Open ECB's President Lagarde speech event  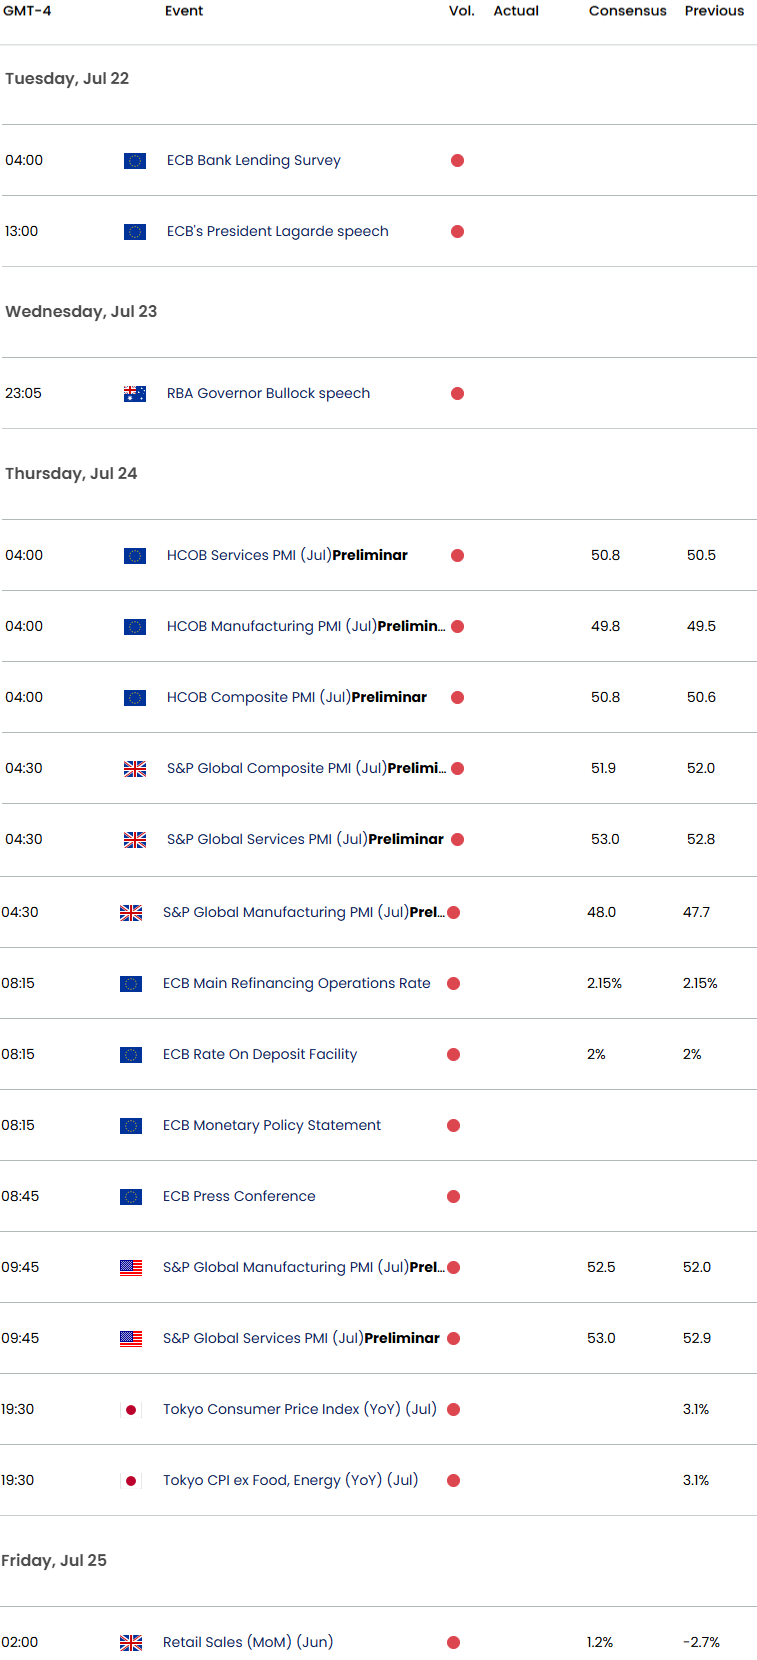277,232
